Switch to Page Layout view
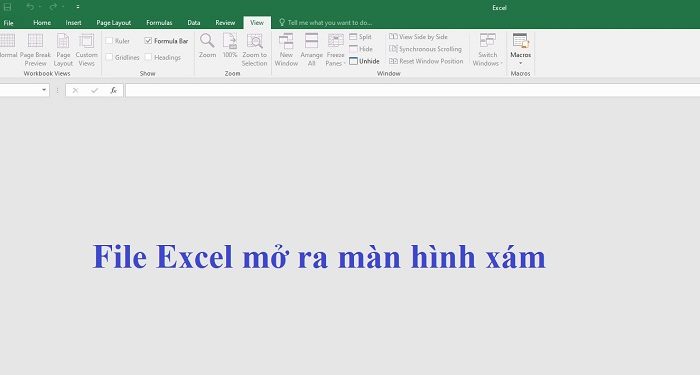The image size is (700, 375). point(63,50)
